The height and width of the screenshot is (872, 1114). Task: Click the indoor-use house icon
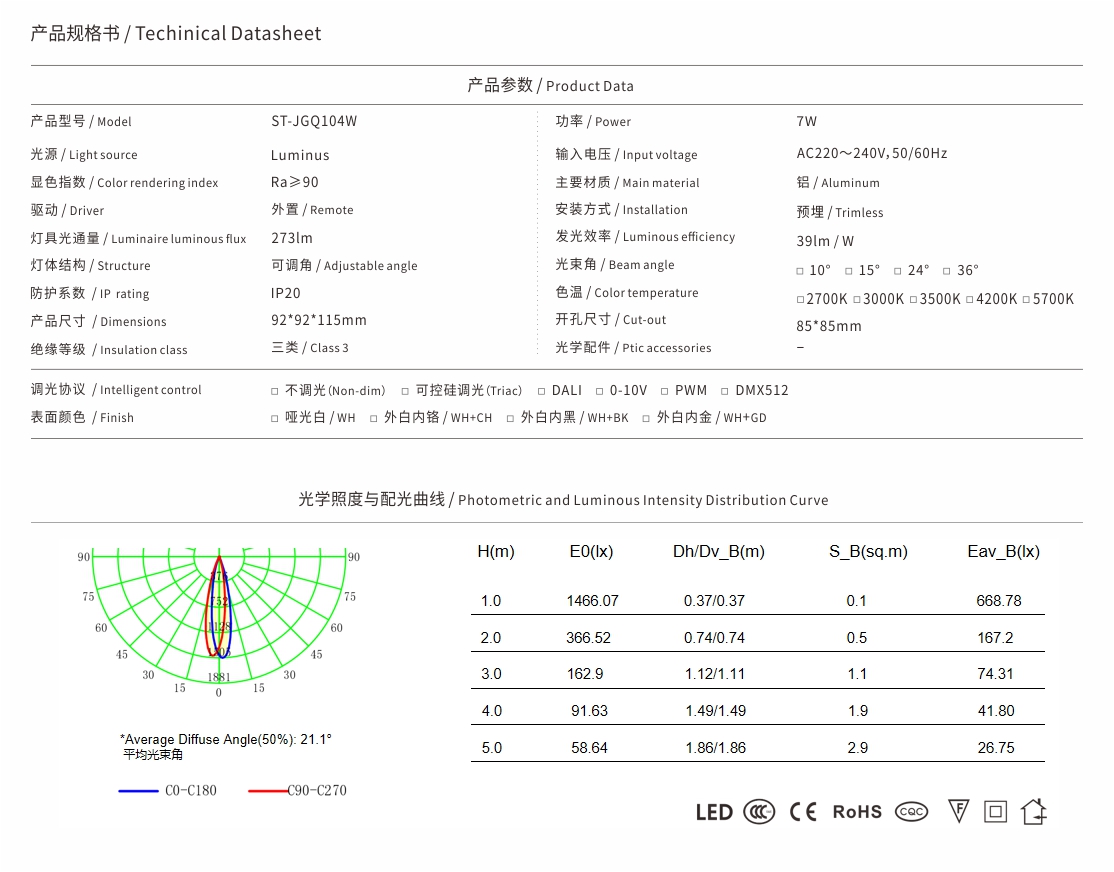(x=1033, y=811)
